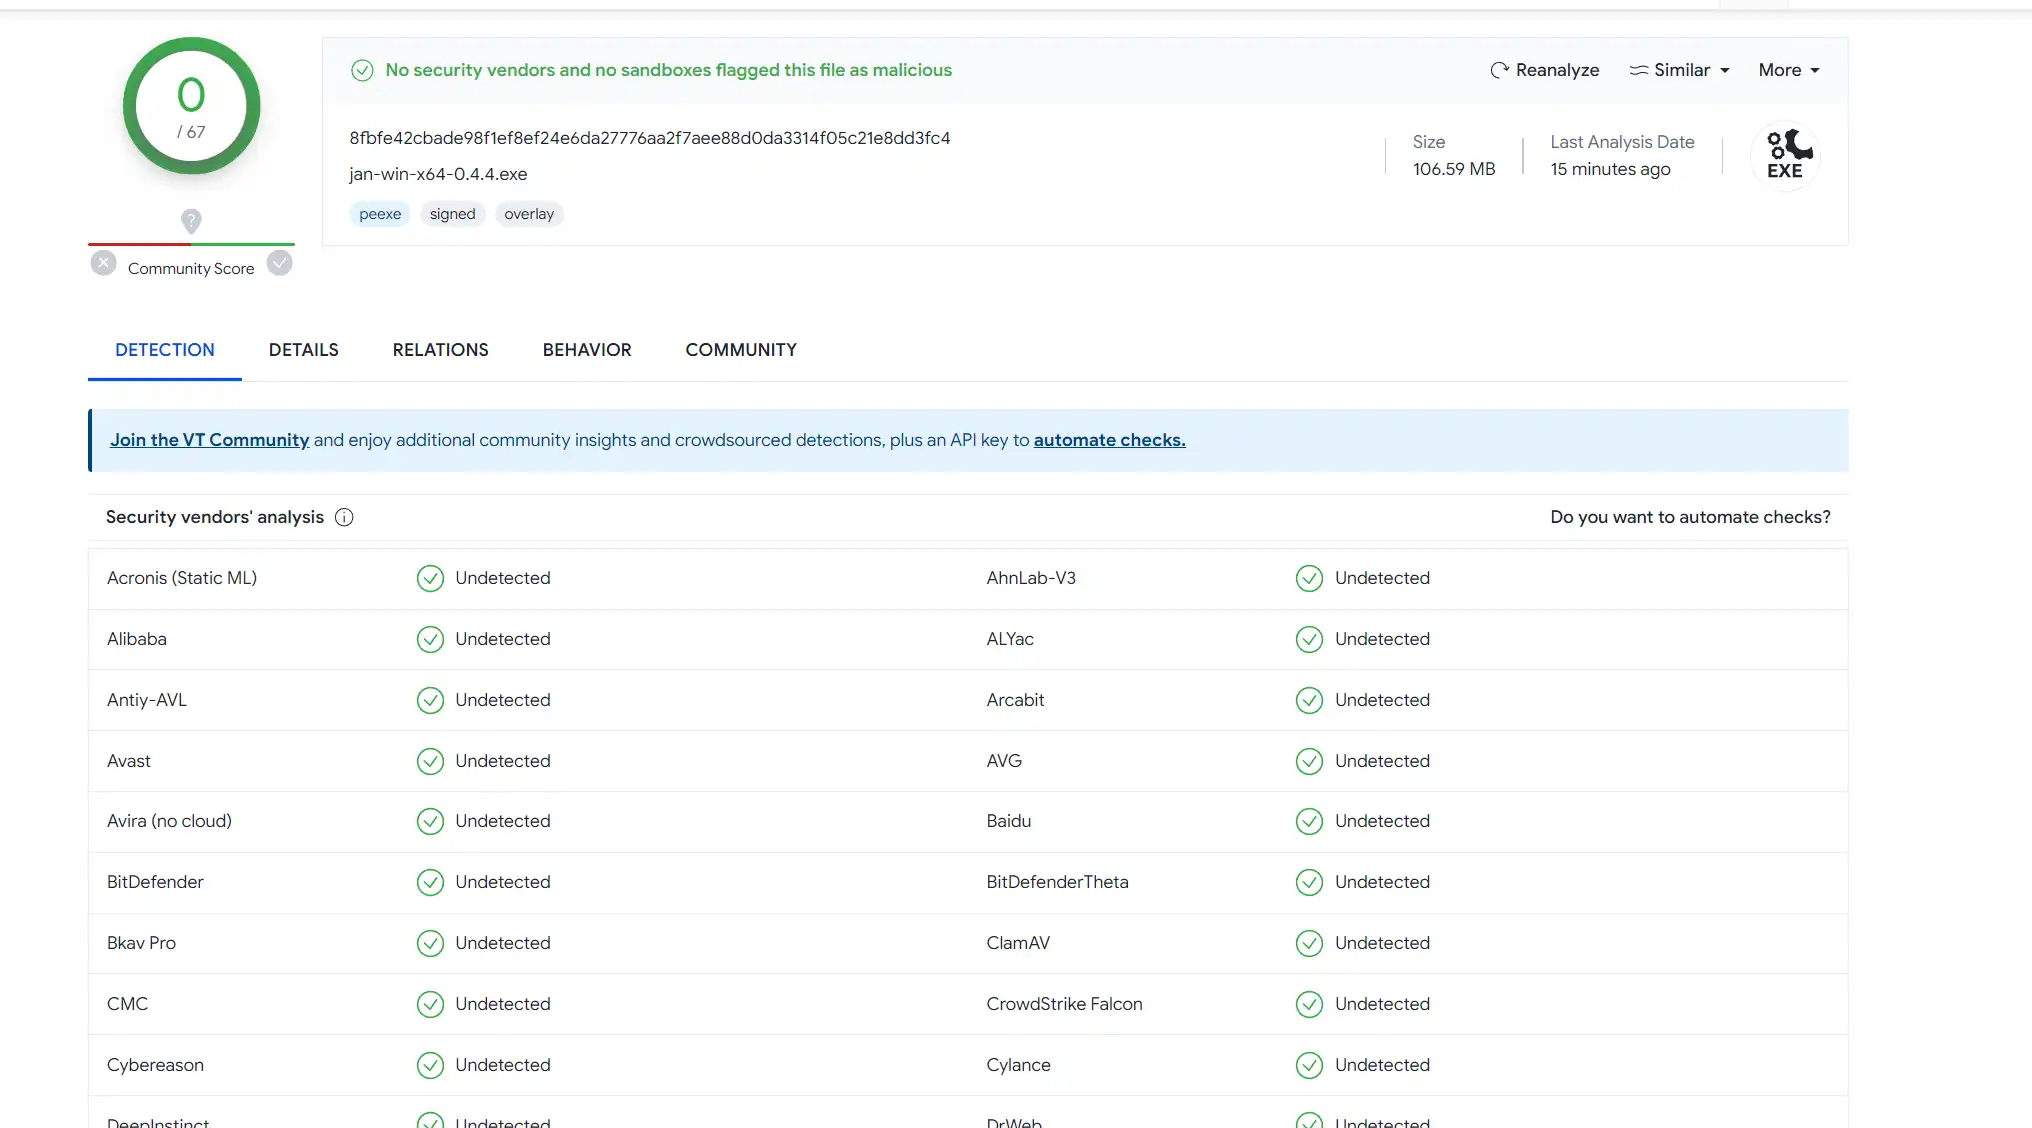The width and height of the screenshot is (2032, 1128).
Task: Click the info icon beside Security vendors' analysis
Action: click(x=344, y=517)
